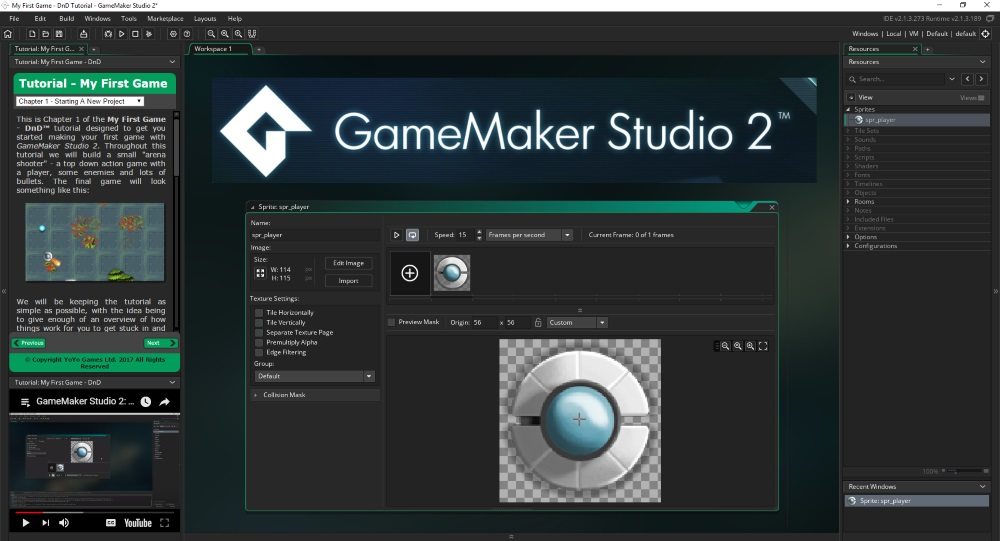Click the YouTube share arrow icon
The image size is (1000, 541).
click(x=165, y=401)
